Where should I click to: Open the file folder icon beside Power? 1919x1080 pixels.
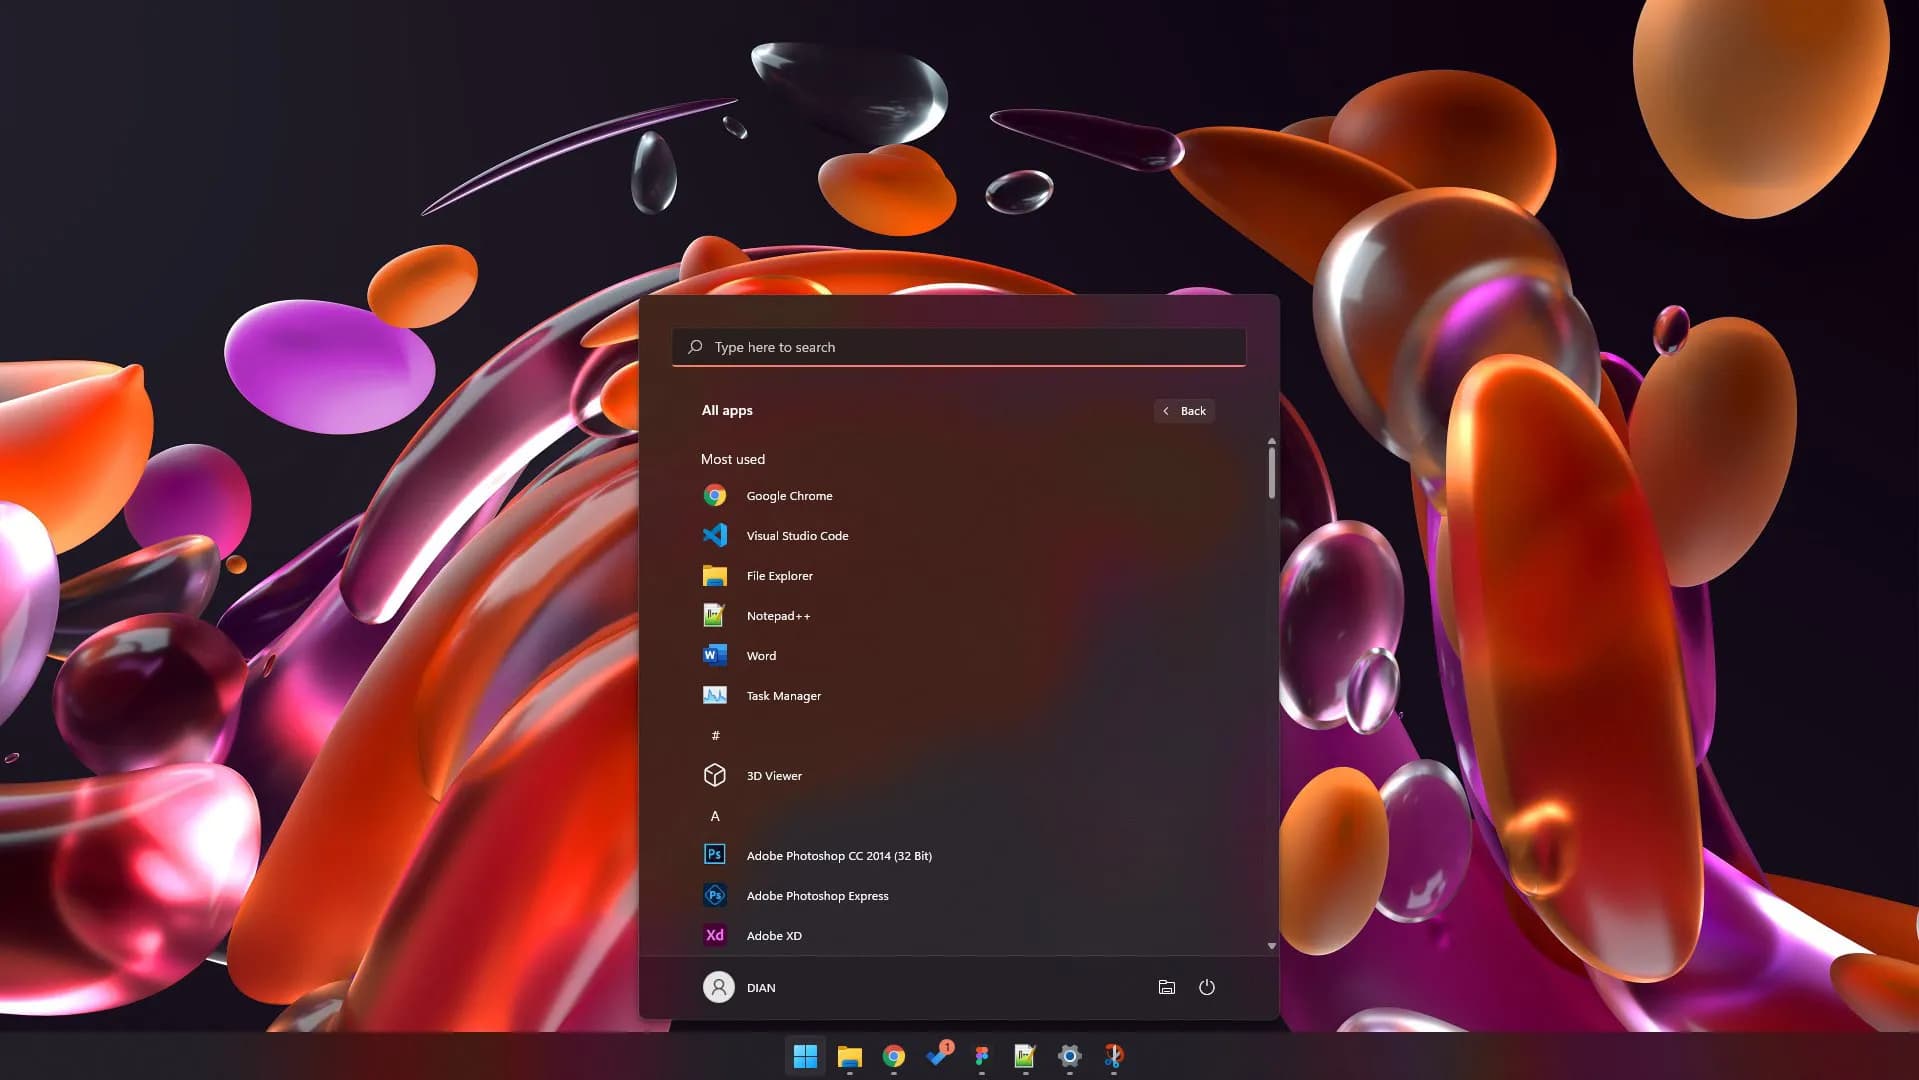tap(1166, 987)
